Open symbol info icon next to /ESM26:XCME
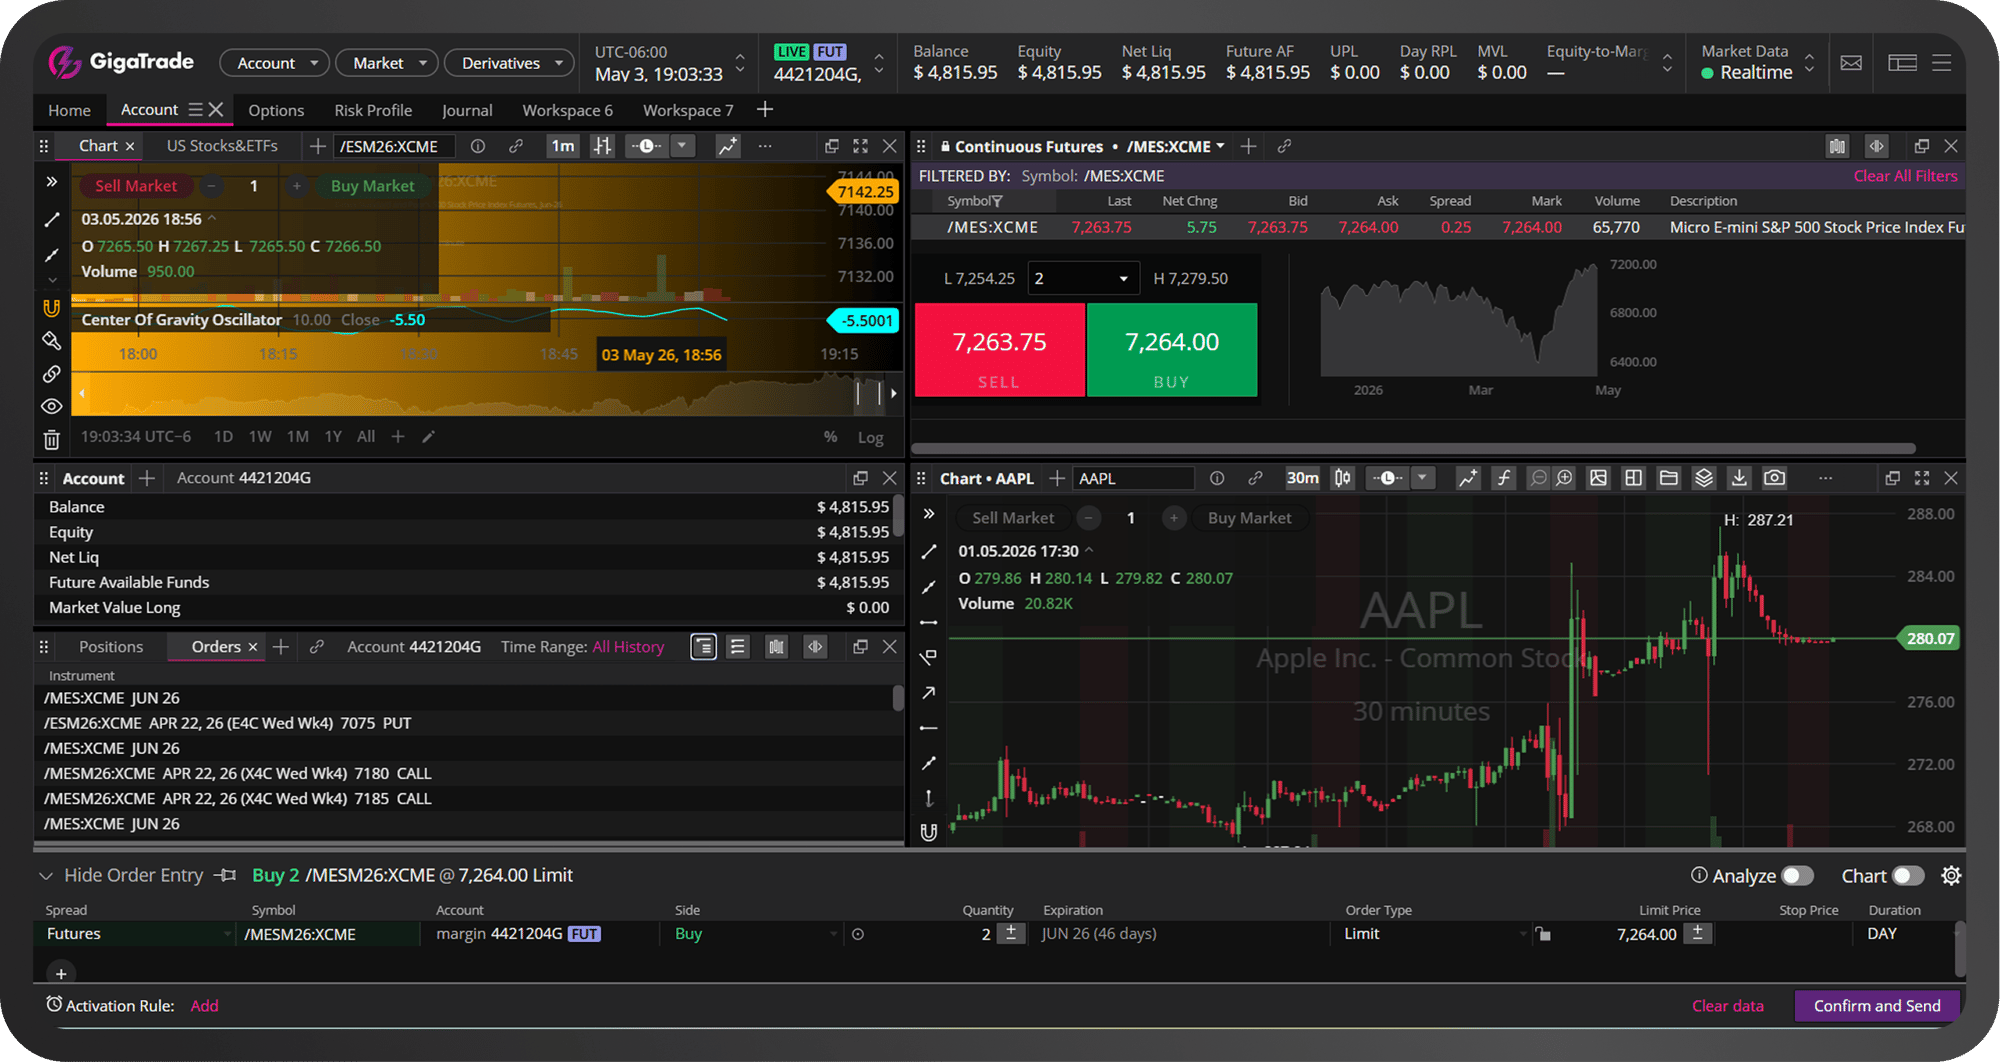 tap(478, 146)
